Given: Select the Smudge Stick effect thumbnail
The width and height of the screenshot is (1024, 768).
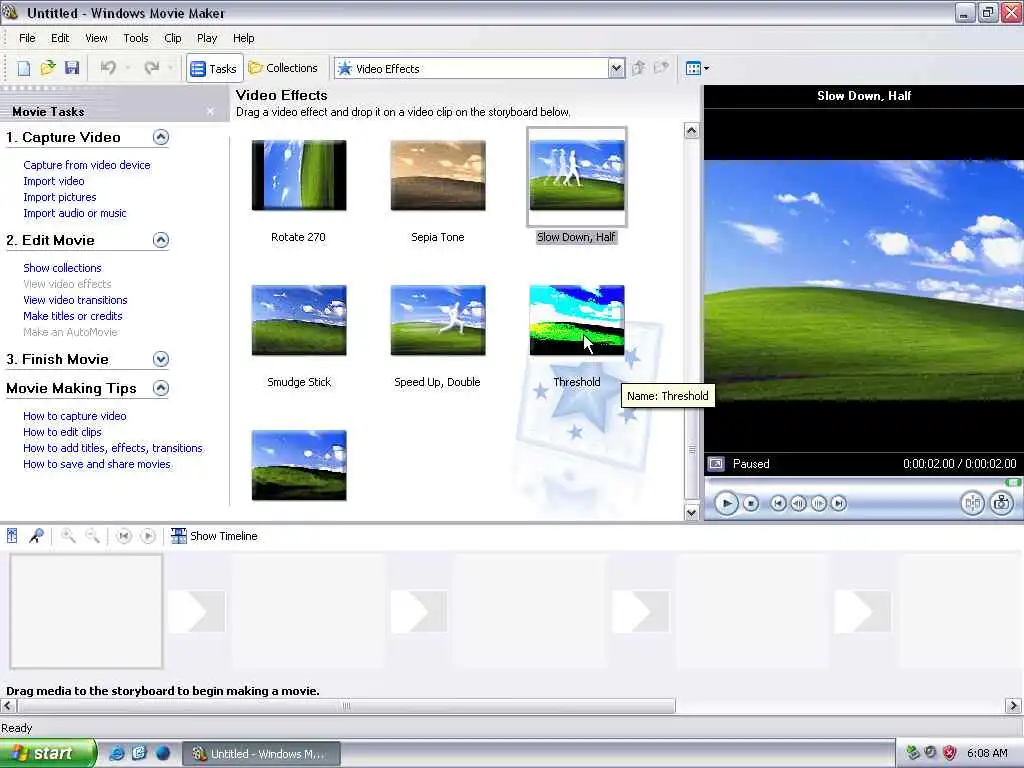Looking at the screenshot, I should click(x=299, y=321).
